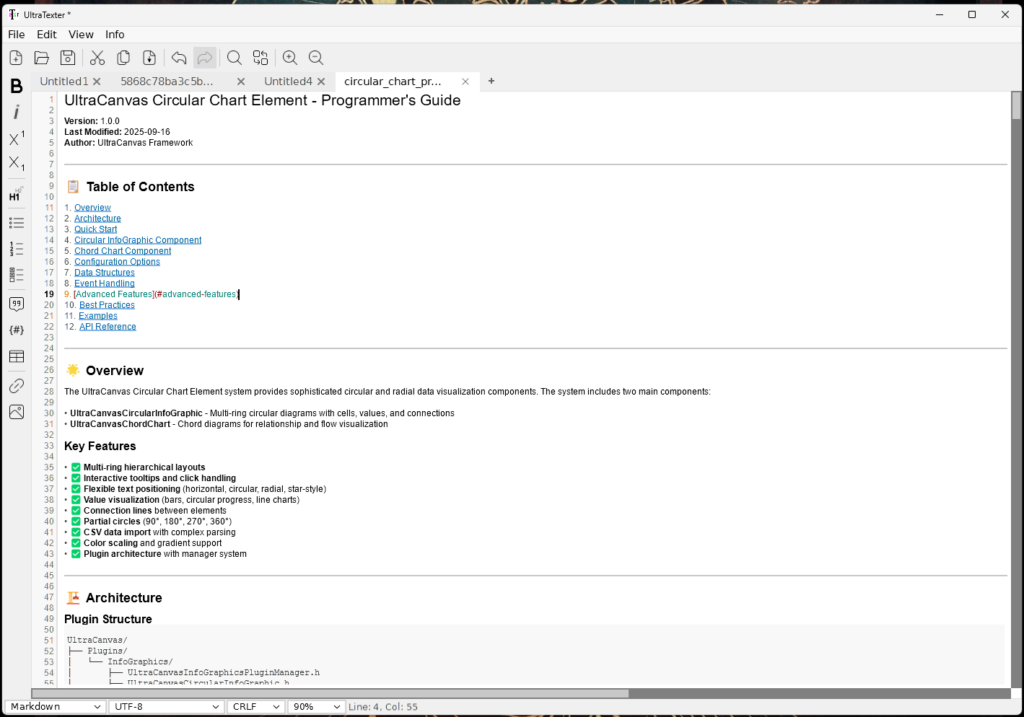Apply bold formatting from the sidebar
The image size is (1024, 717).
16,86
